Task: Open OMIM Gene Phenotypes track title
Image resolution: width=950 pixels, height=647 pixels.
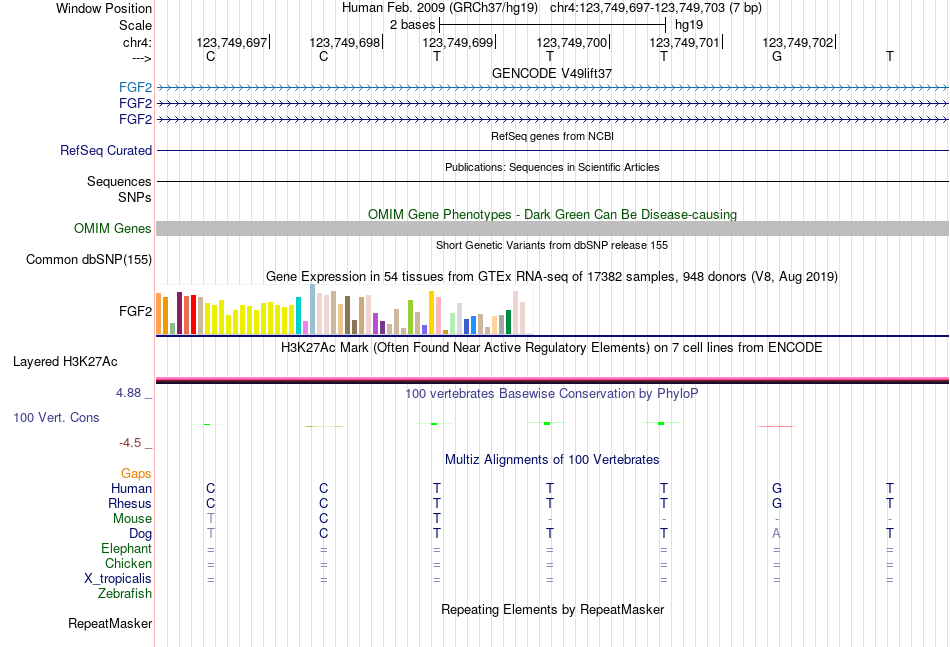Action: click(x=552, y=214)
